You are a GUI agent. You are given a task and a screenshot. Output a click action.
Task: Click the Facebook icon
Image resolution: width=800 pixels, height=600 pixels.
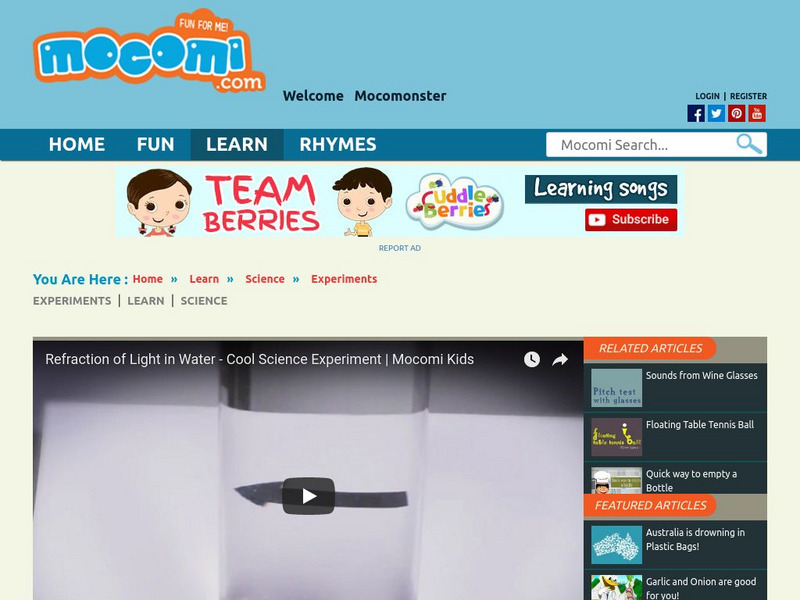click(x=697, y=113)
